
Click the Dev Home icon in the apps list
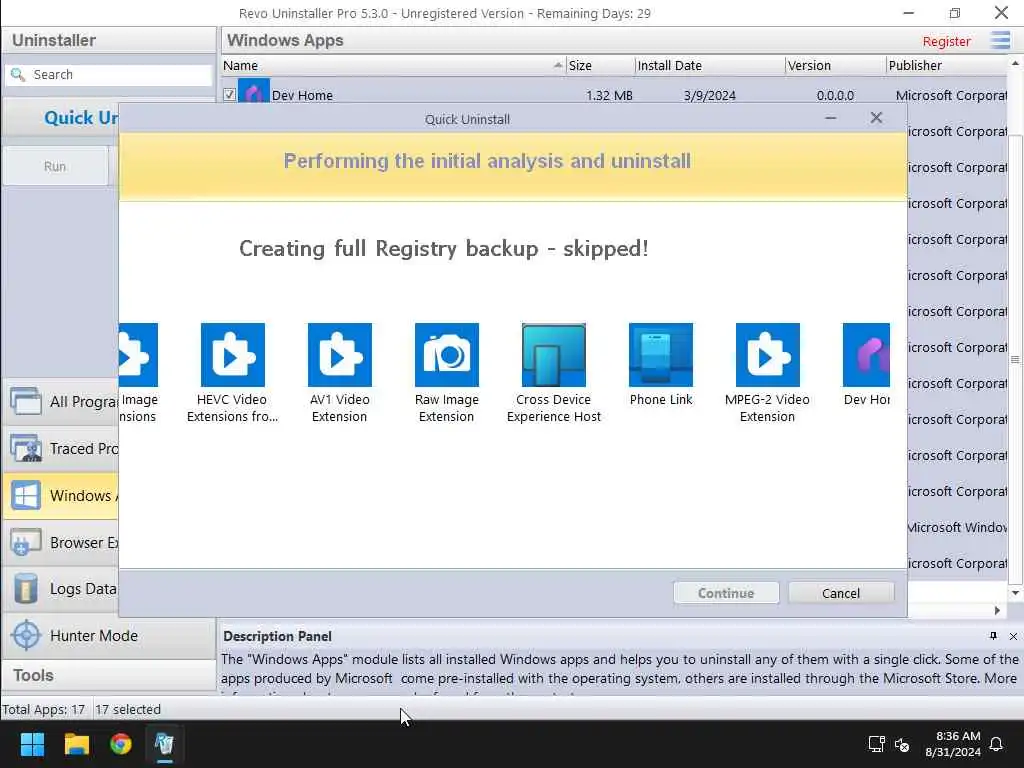(254, 91)
